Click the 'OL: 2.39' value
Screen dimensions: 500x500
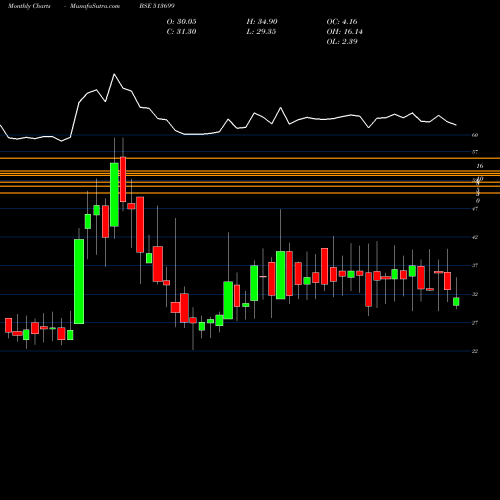coord(342,42)
